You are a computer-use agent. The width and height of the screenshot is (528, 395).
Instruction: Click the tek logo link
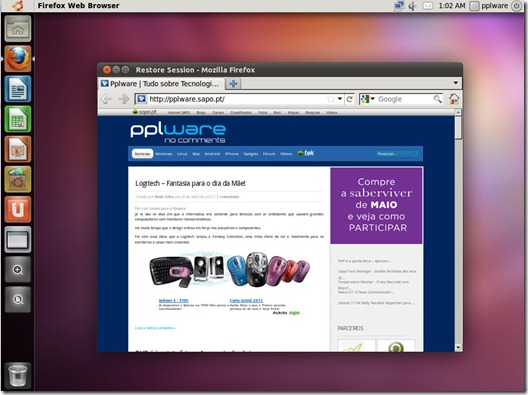(306, 153)
